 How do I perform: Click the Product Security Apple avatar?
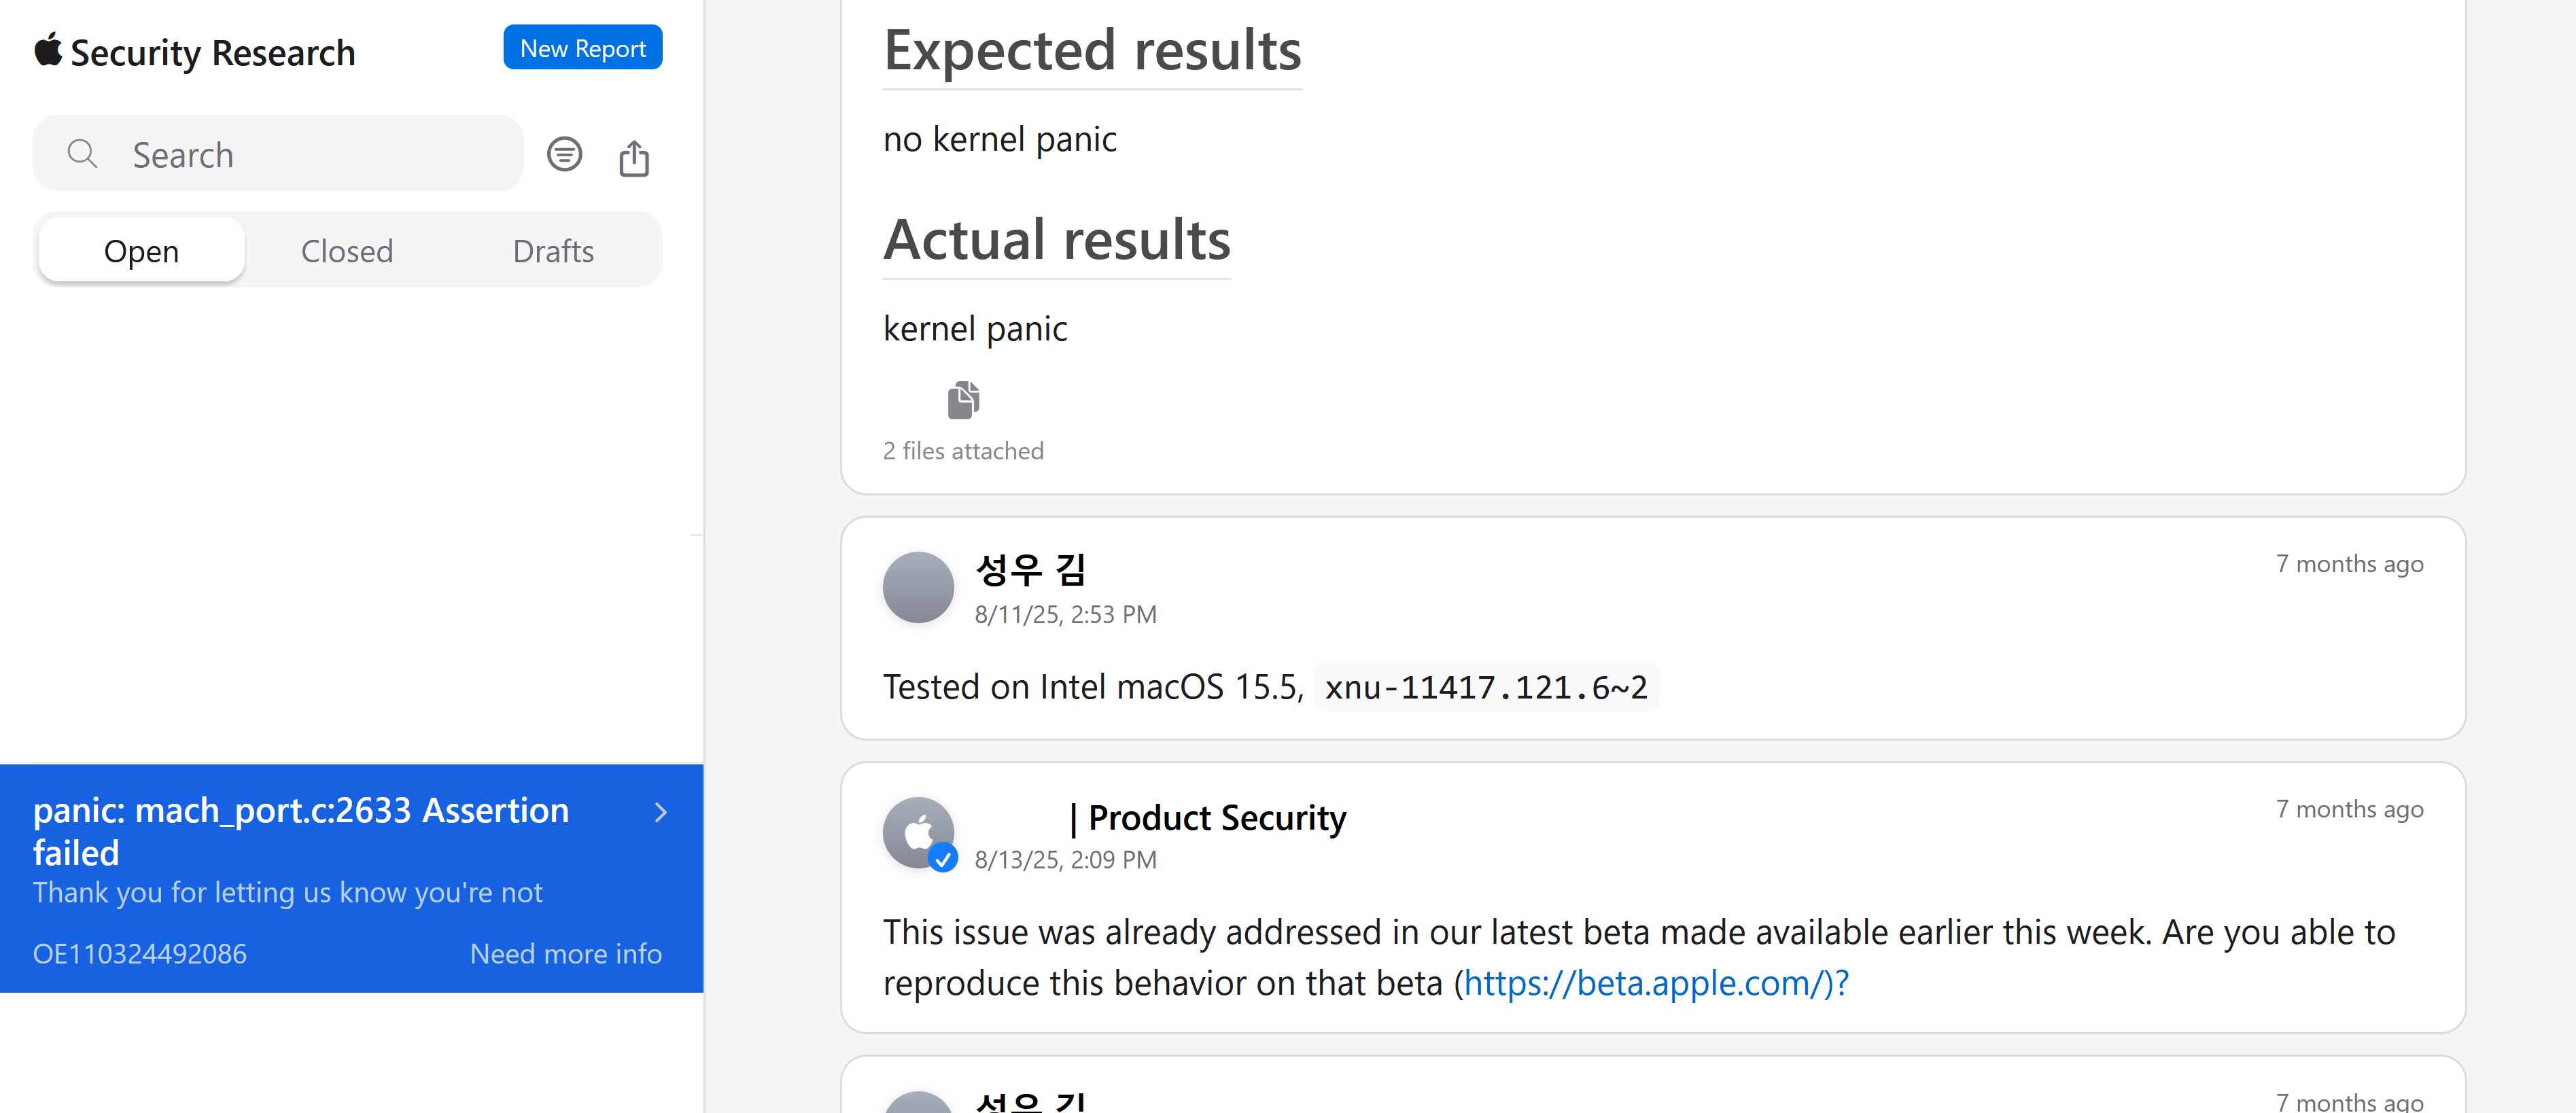[x=917, y=831]
